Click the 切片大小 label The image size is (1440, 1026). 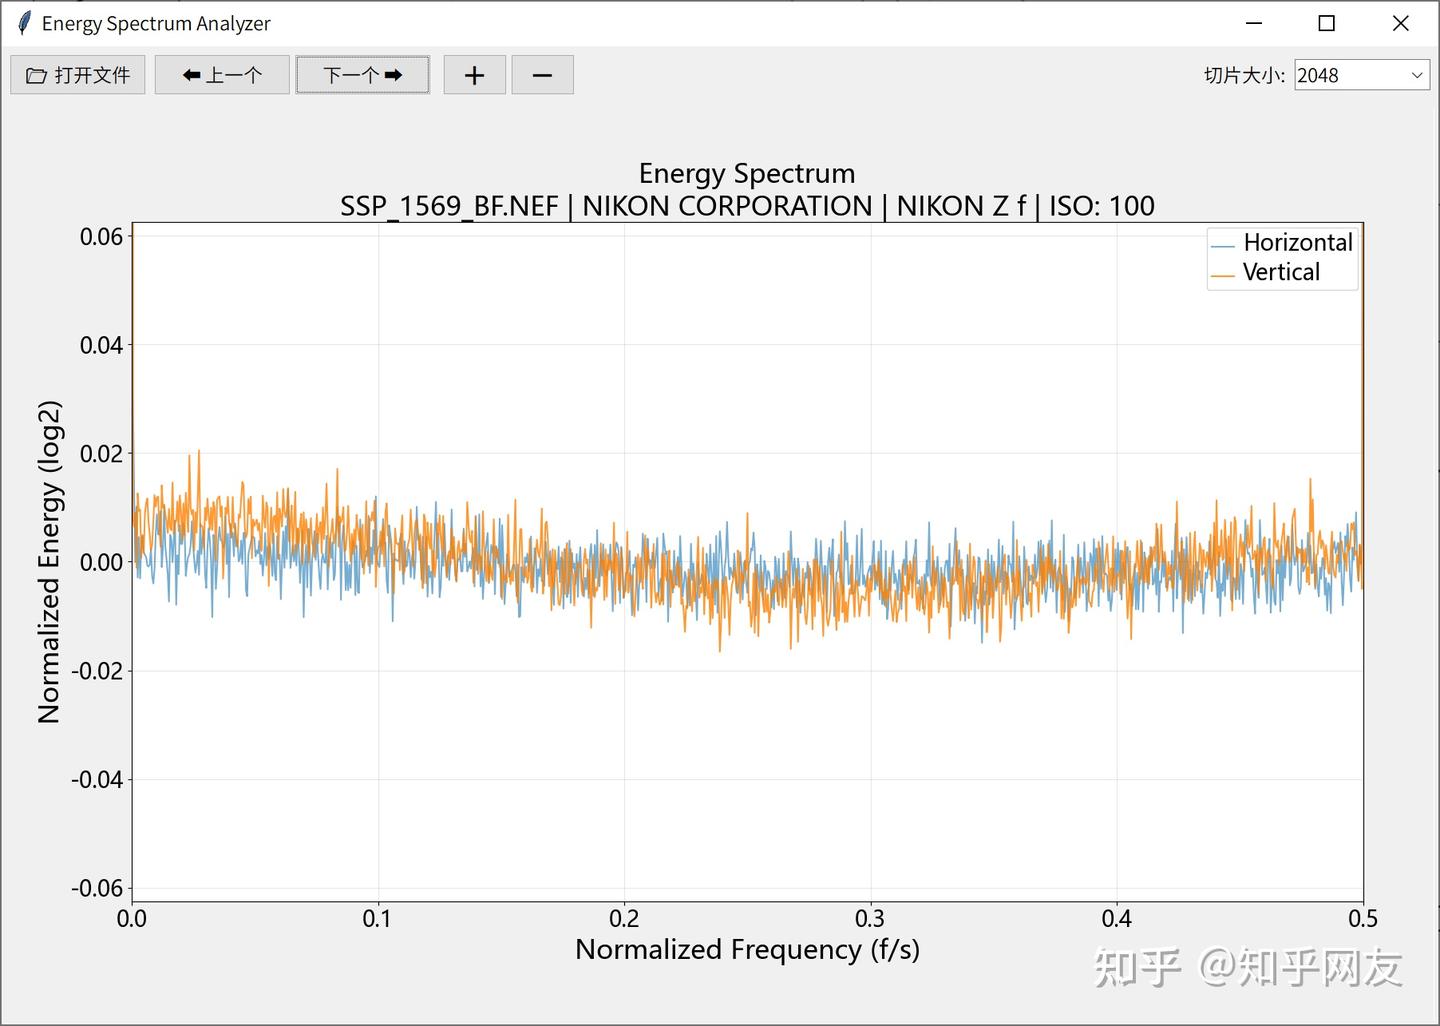click(1244, 76)
